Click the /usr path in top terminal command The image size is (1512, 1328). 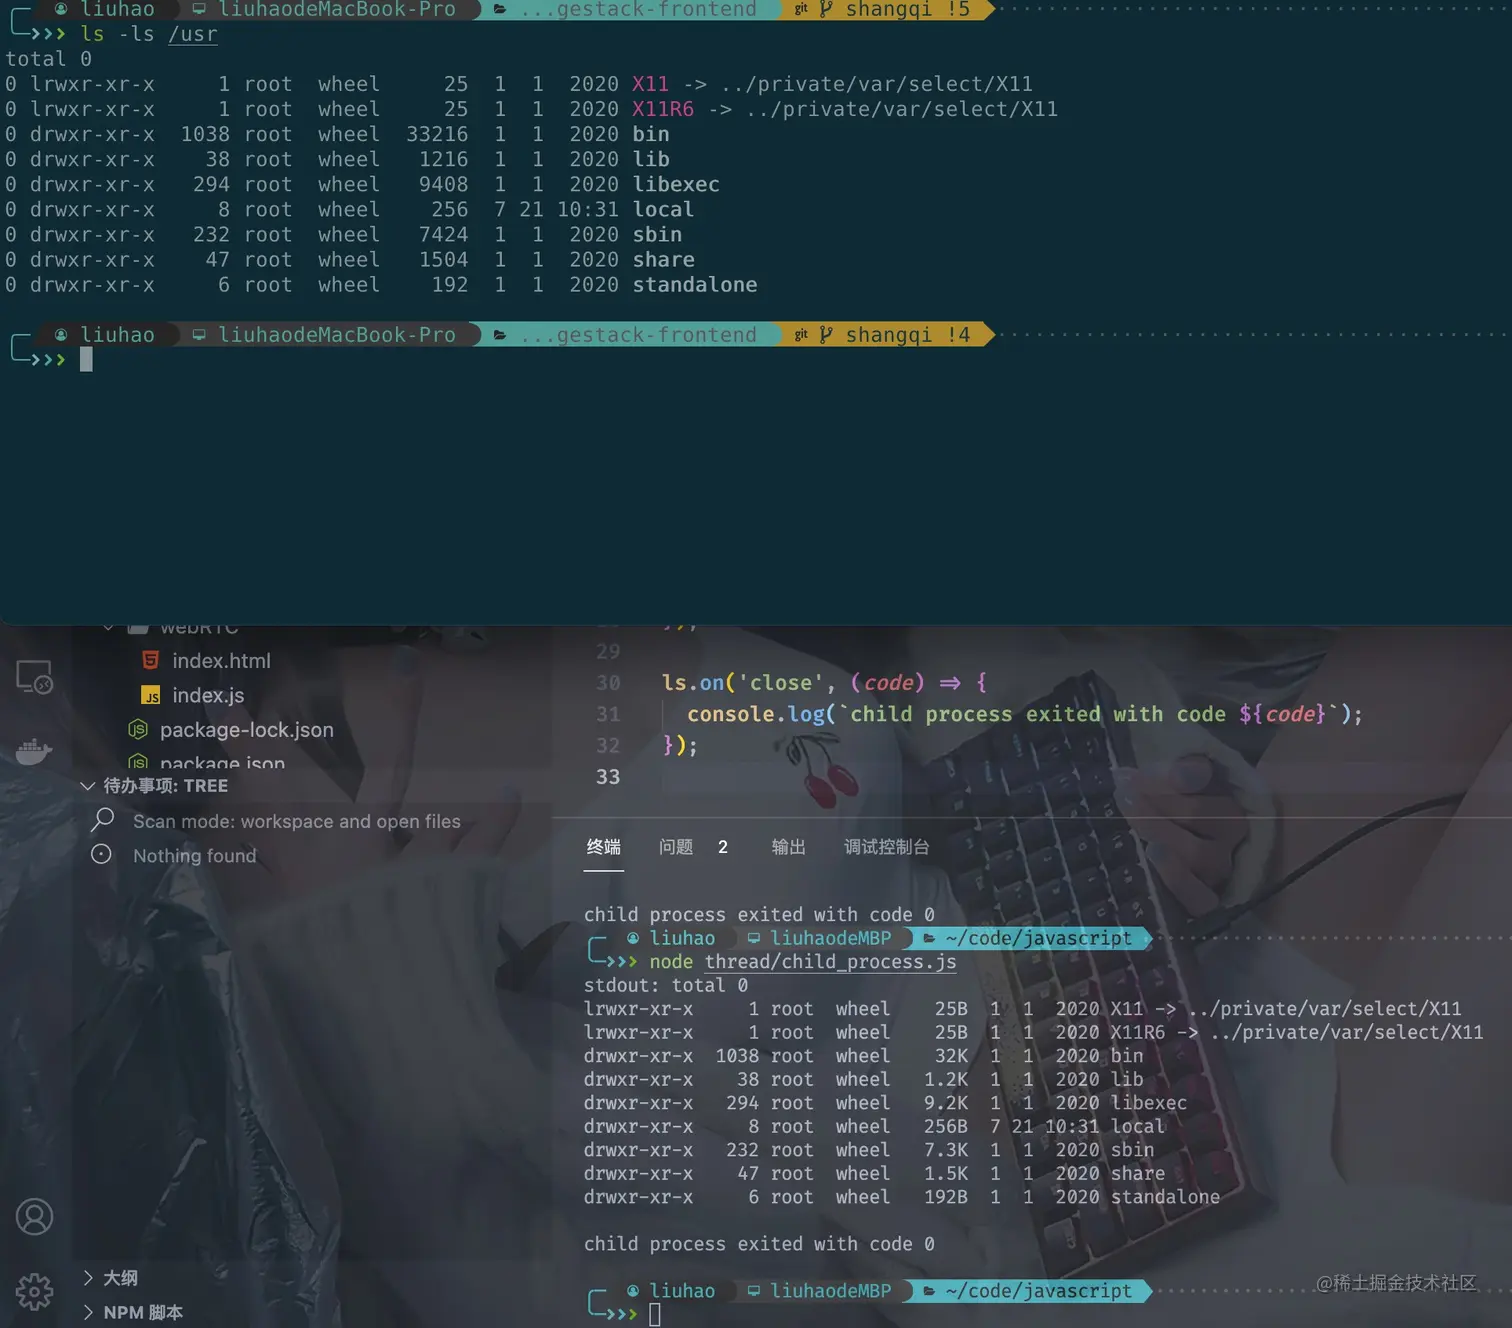(193, 34)
